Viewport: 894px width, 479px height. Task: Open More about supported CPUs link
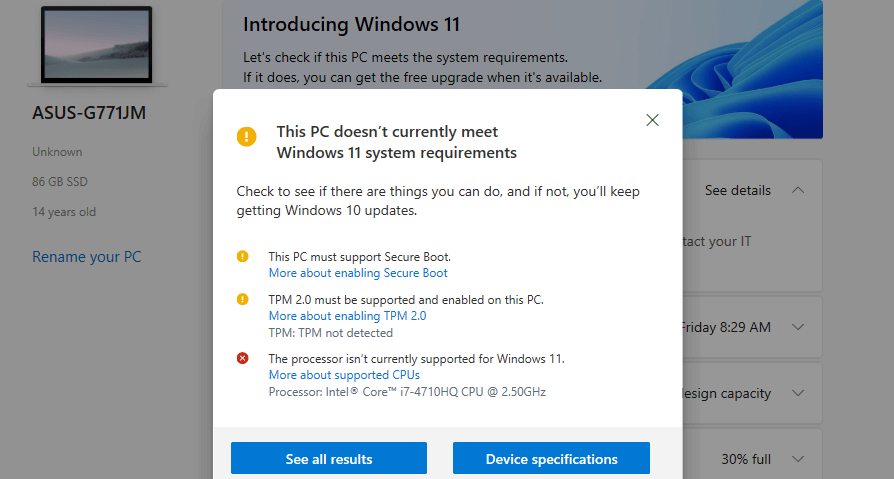[344, 375]
